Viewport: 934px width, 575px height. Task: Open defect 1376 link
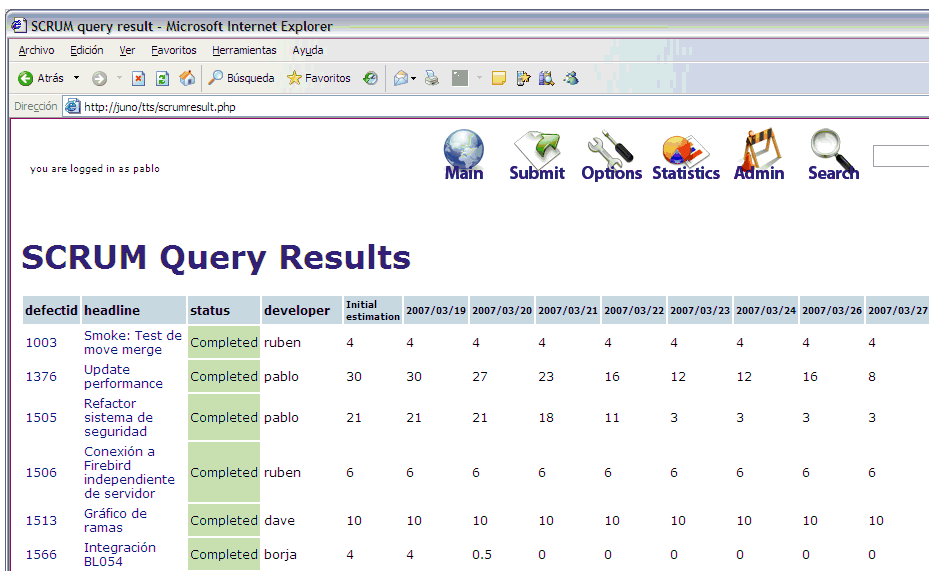(x=41, y=377)
